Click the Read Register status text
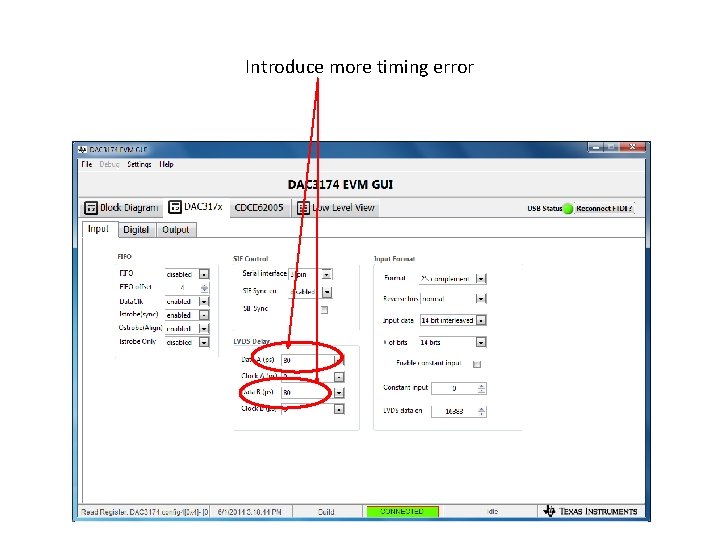 (145, 512)
